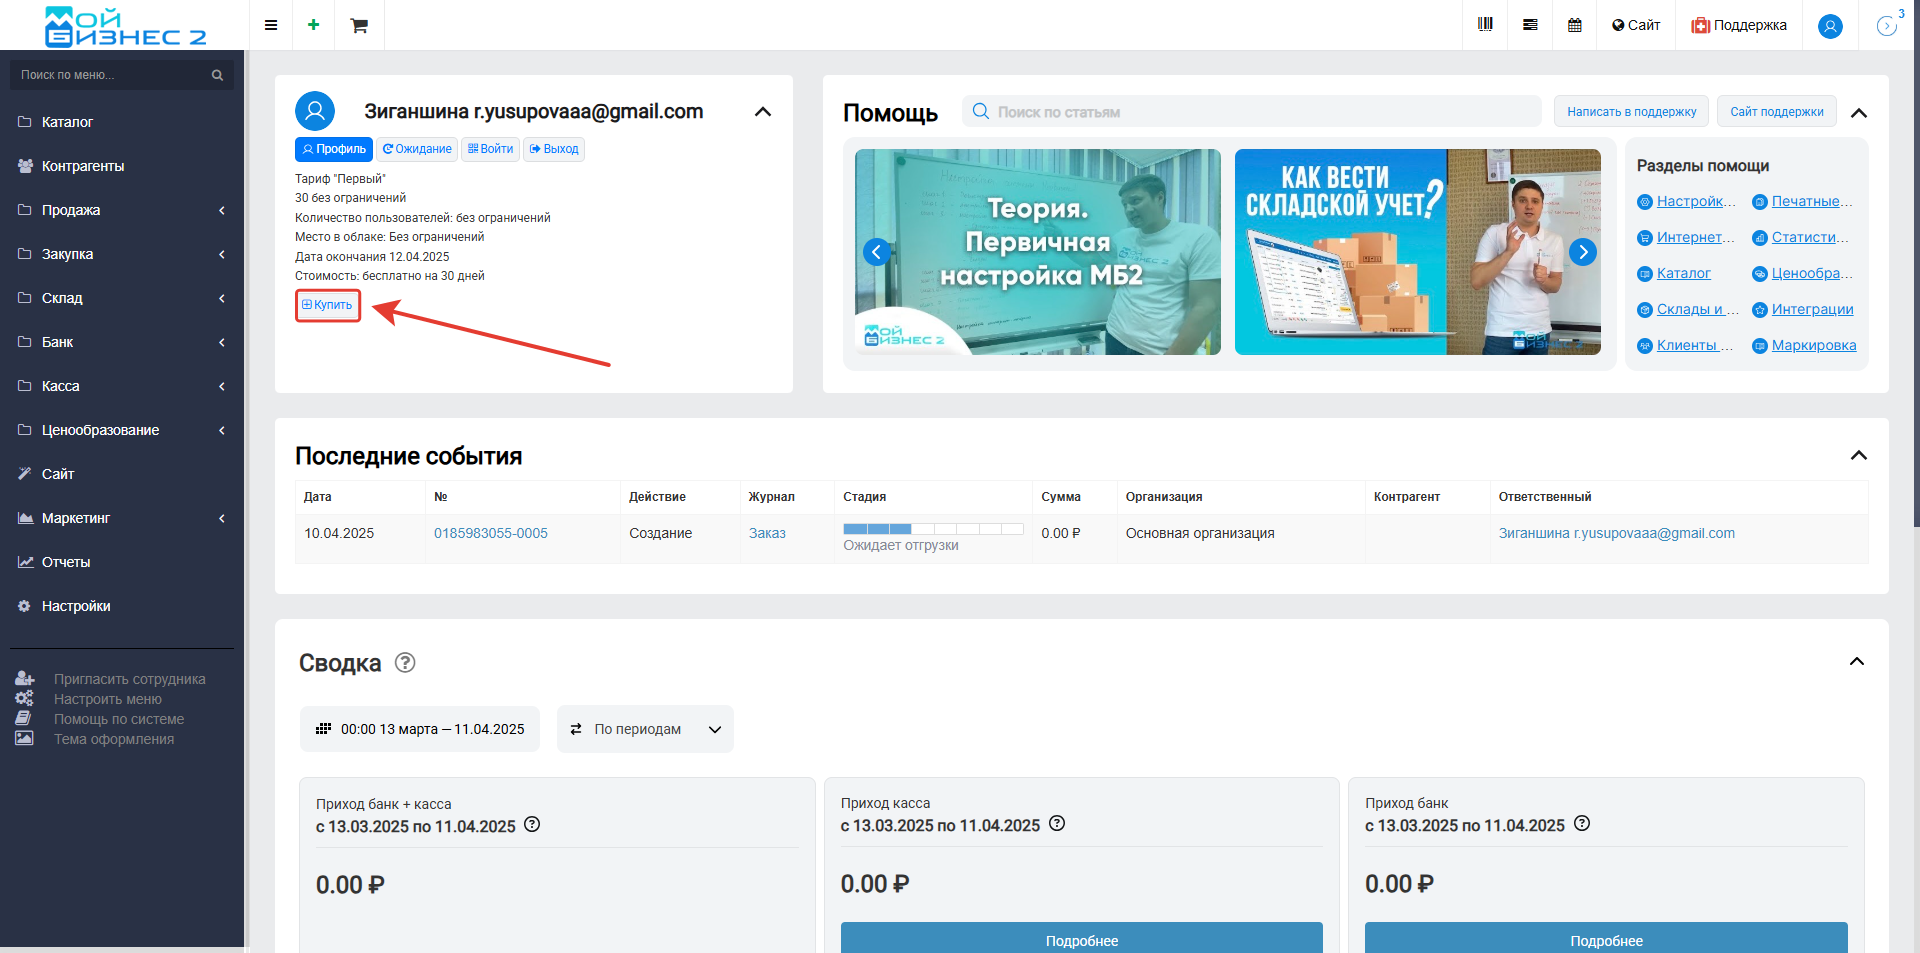Click the Профиль button
This screenshot has width=1920, height=953.
tap(334, 149)
